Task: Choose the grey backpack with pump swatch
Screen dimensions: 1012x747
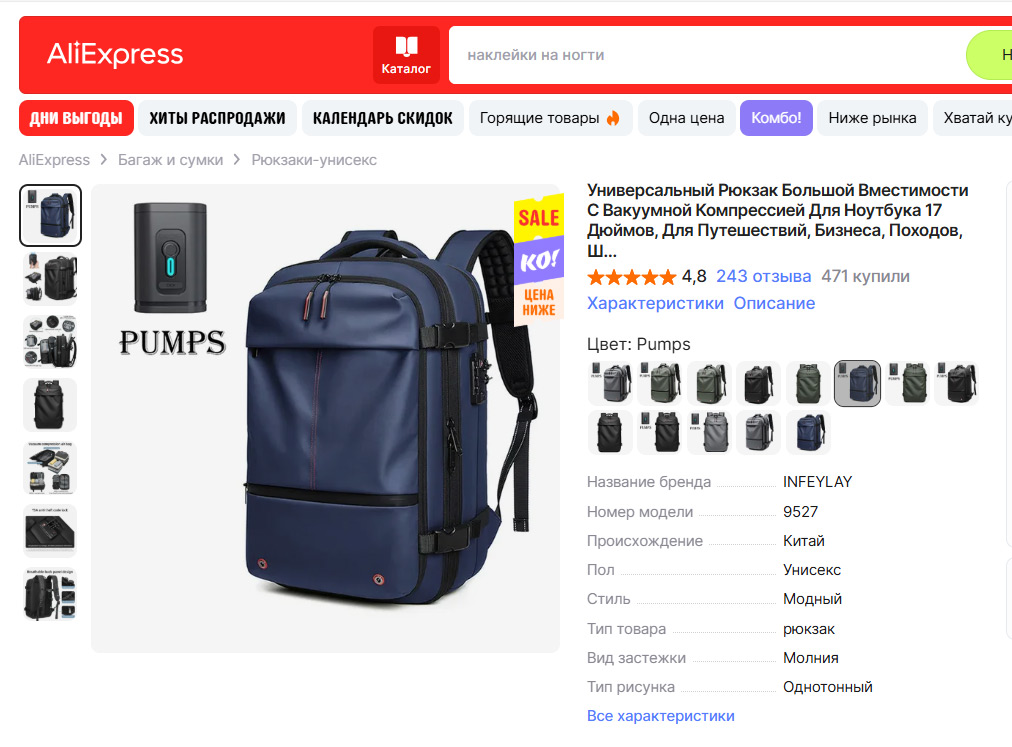Action: [x=611, y=383]
